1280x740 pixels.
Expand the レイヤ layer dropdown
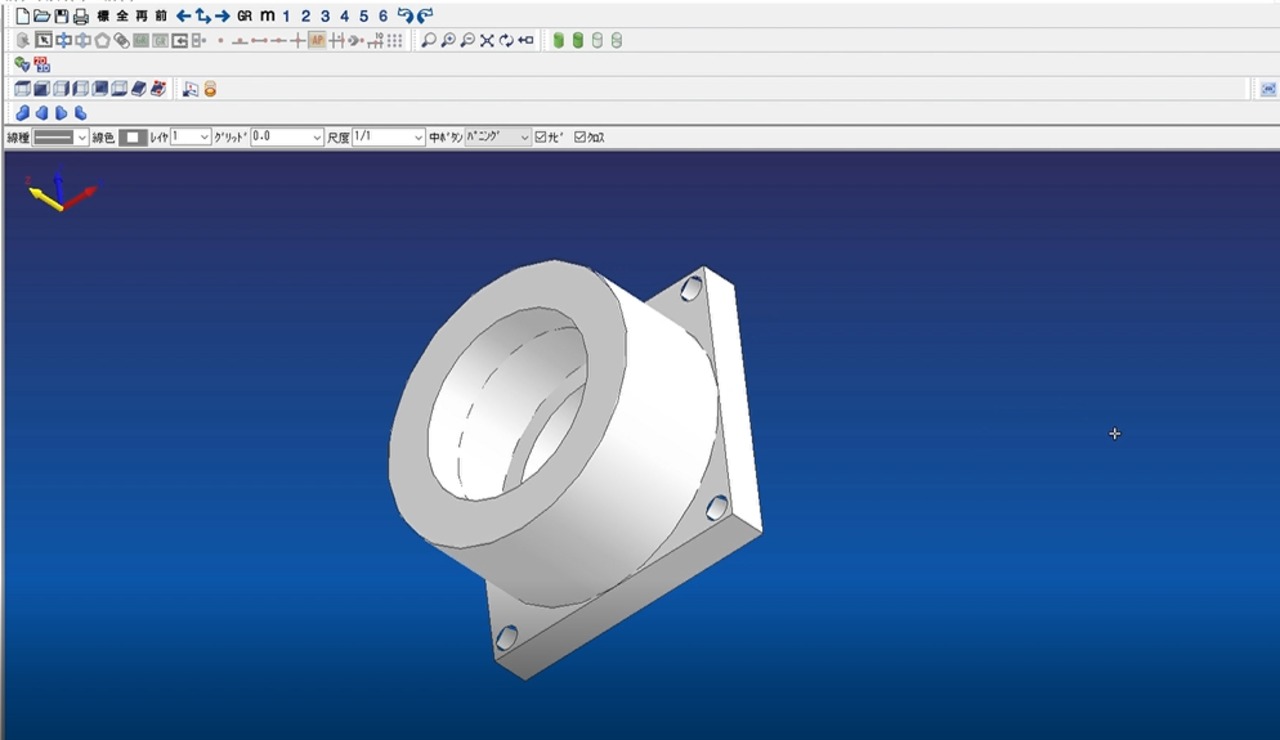click(x=203, y=137)
